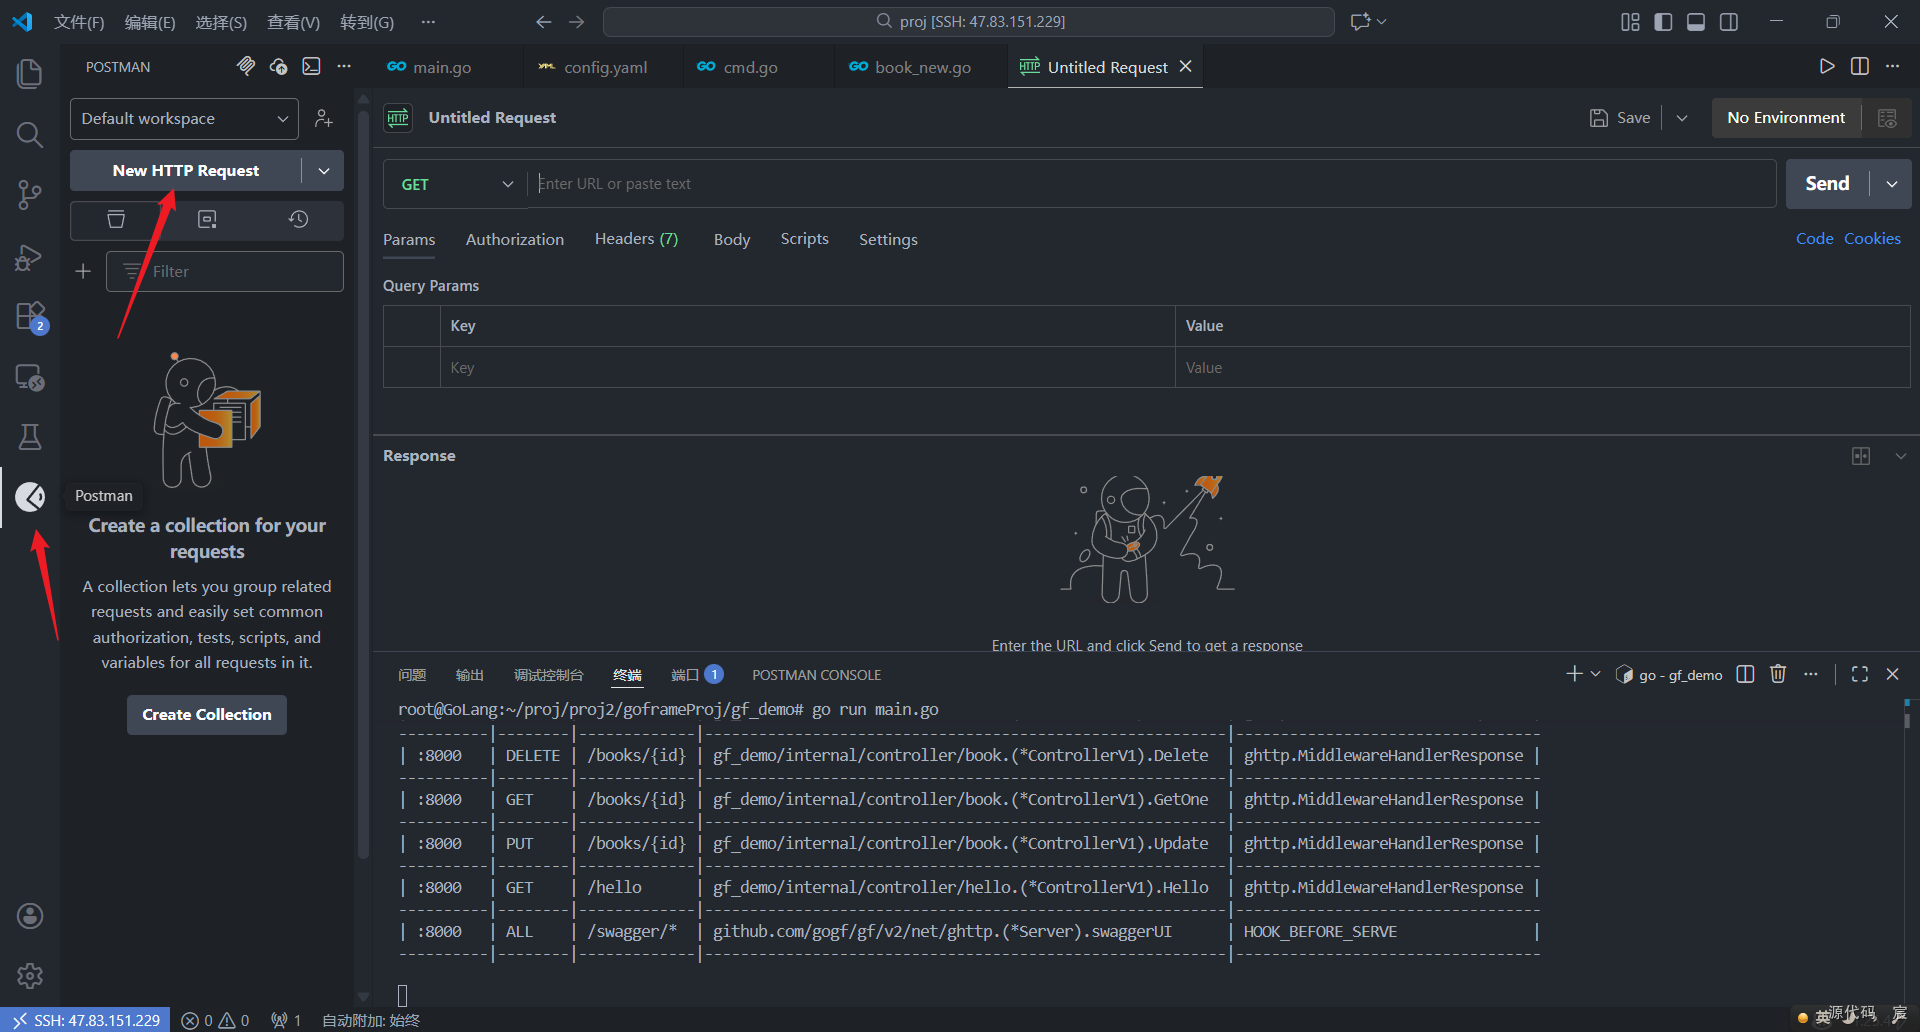1920x1032 pixels.
Task: Open No Environment selector
Action: click(1786, 118)
